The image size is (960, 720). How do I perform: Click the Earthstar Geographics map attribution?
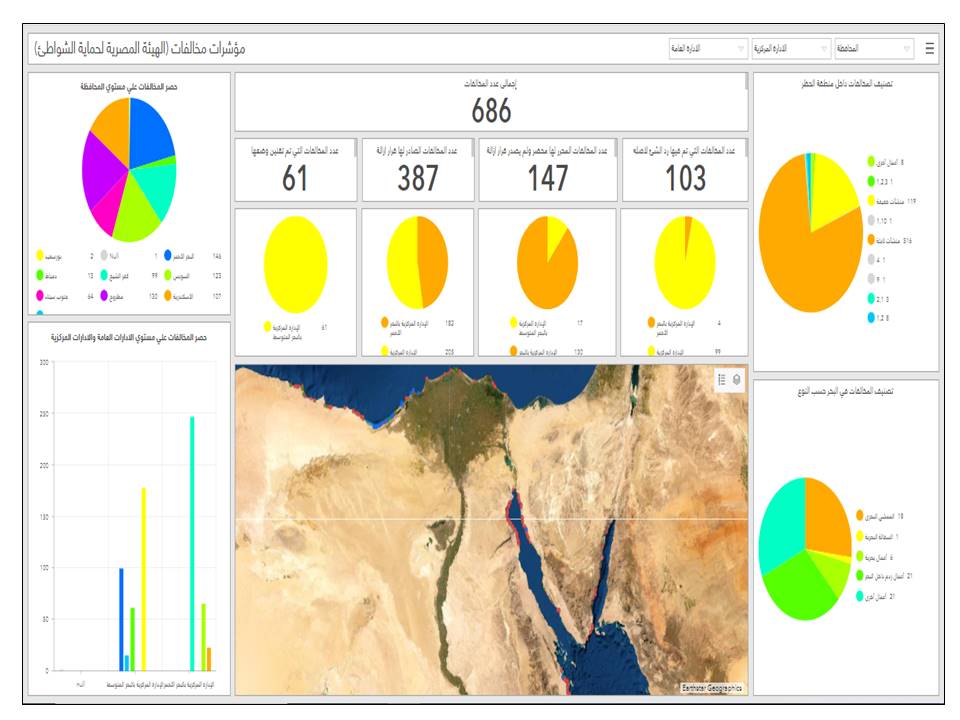[713, 688]
